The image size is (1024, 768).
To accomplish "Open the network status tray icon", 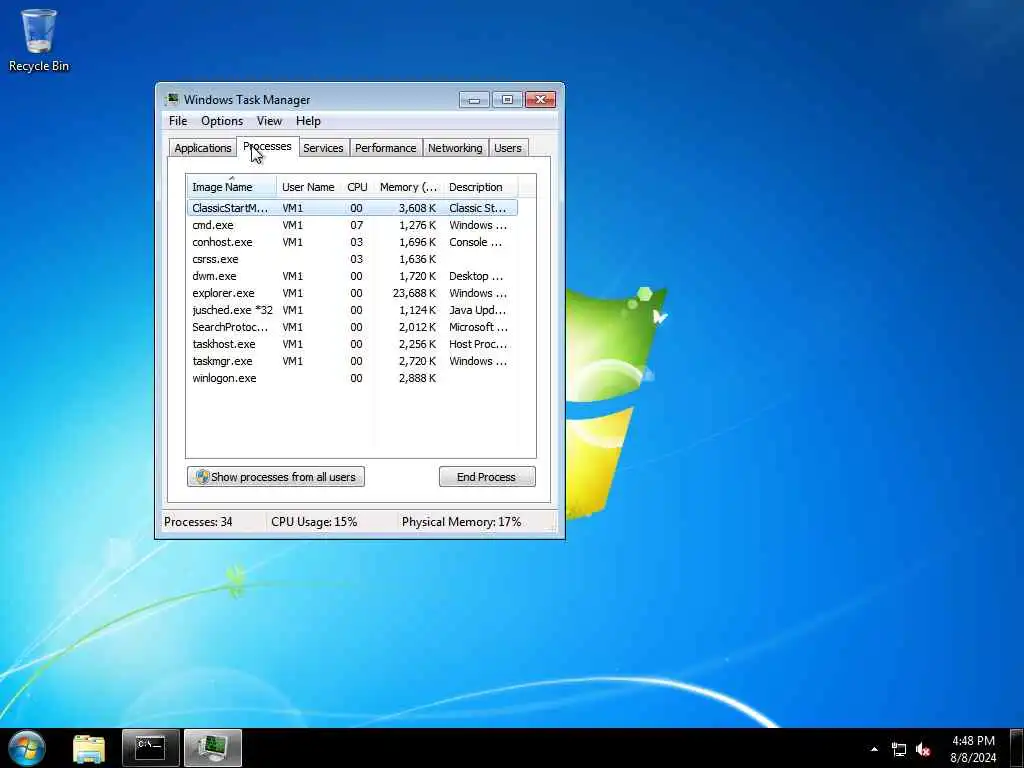I will click(899, 750).
